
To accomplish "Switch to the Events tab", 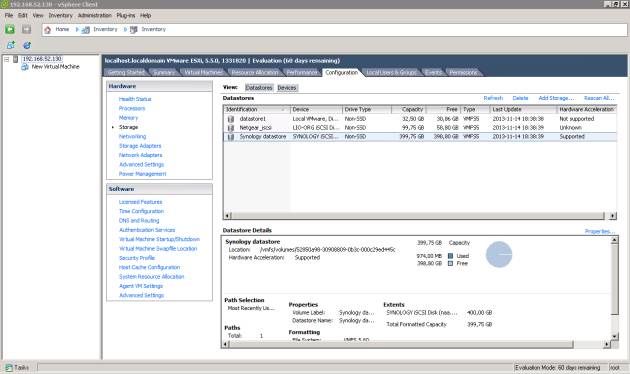I will [x=434, y=72].
